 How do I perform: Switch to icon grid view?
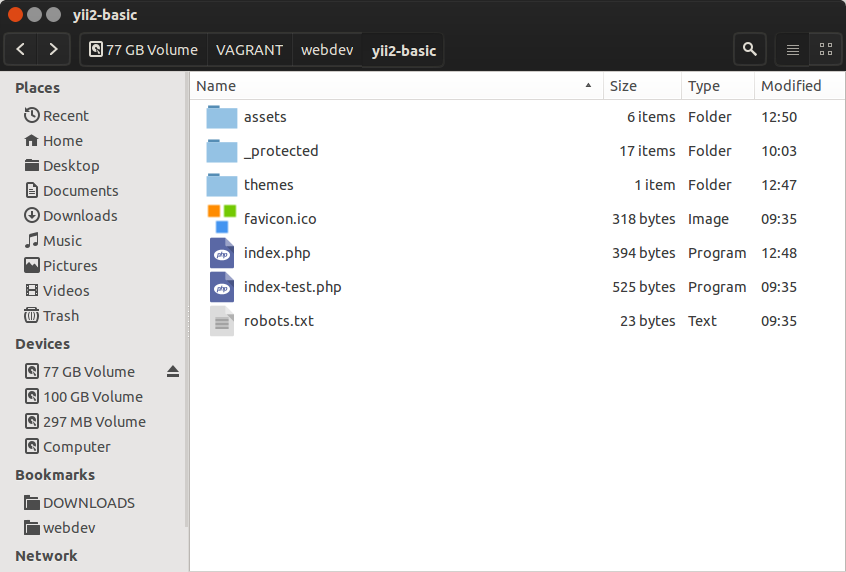tap(825, 49)
